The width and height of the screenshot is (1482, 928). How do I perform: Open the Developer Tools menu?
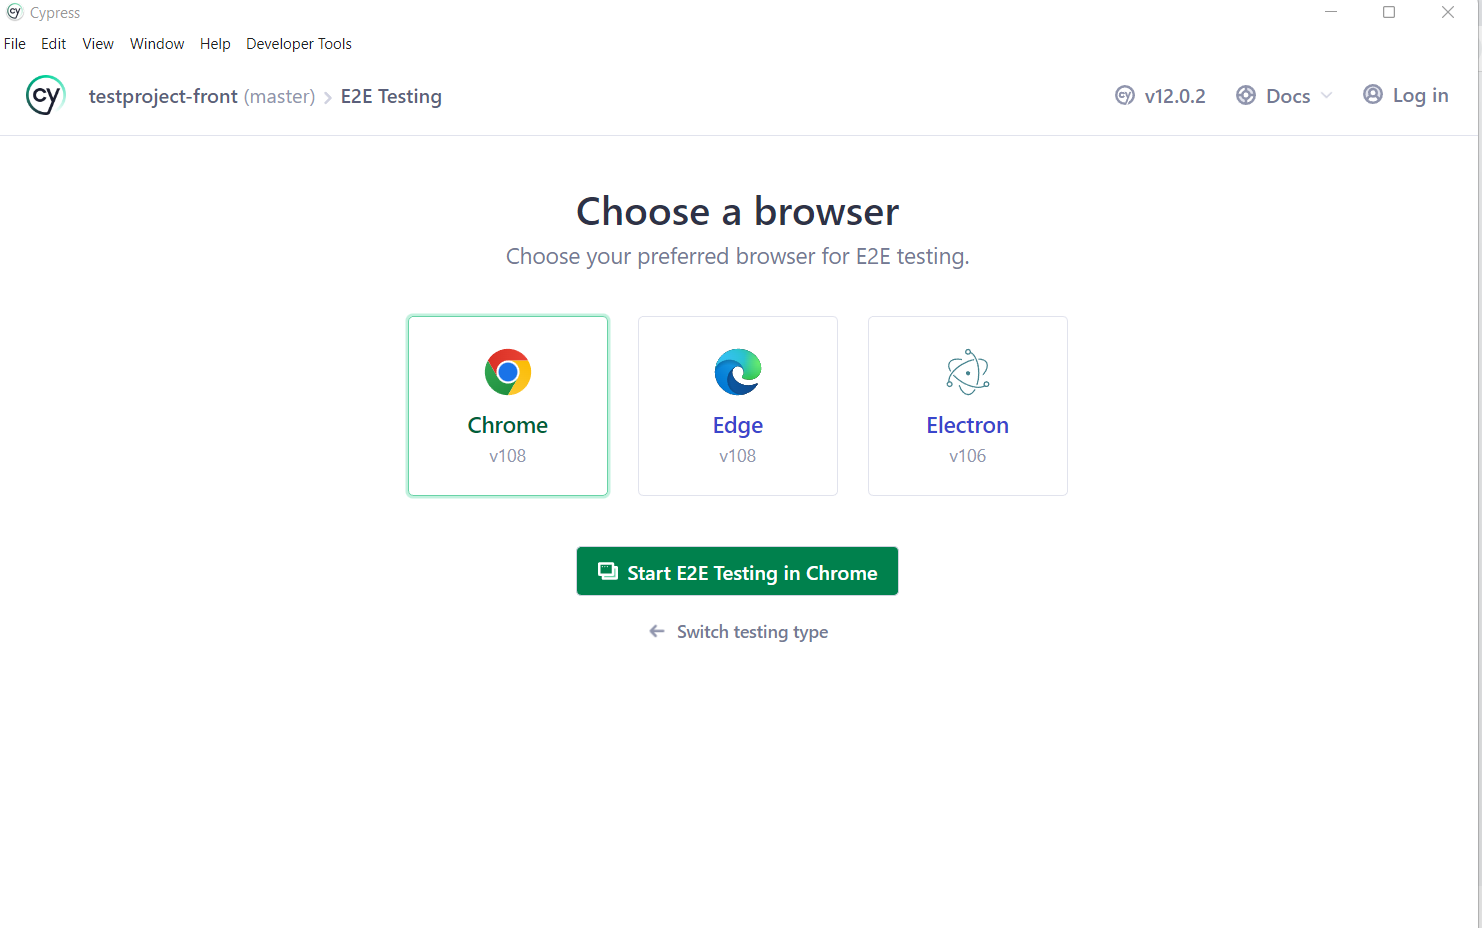point(298,43)
